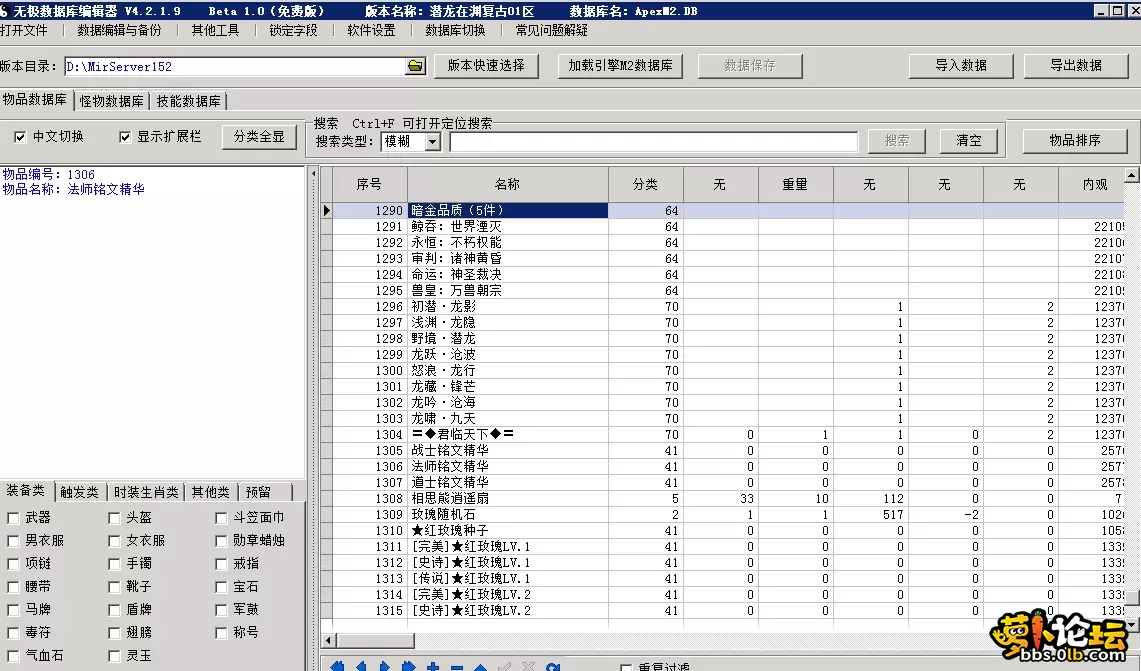This screenshot has height=671, width=1141.
Task: Check the 宝石 category box
Action: point(221,587)
